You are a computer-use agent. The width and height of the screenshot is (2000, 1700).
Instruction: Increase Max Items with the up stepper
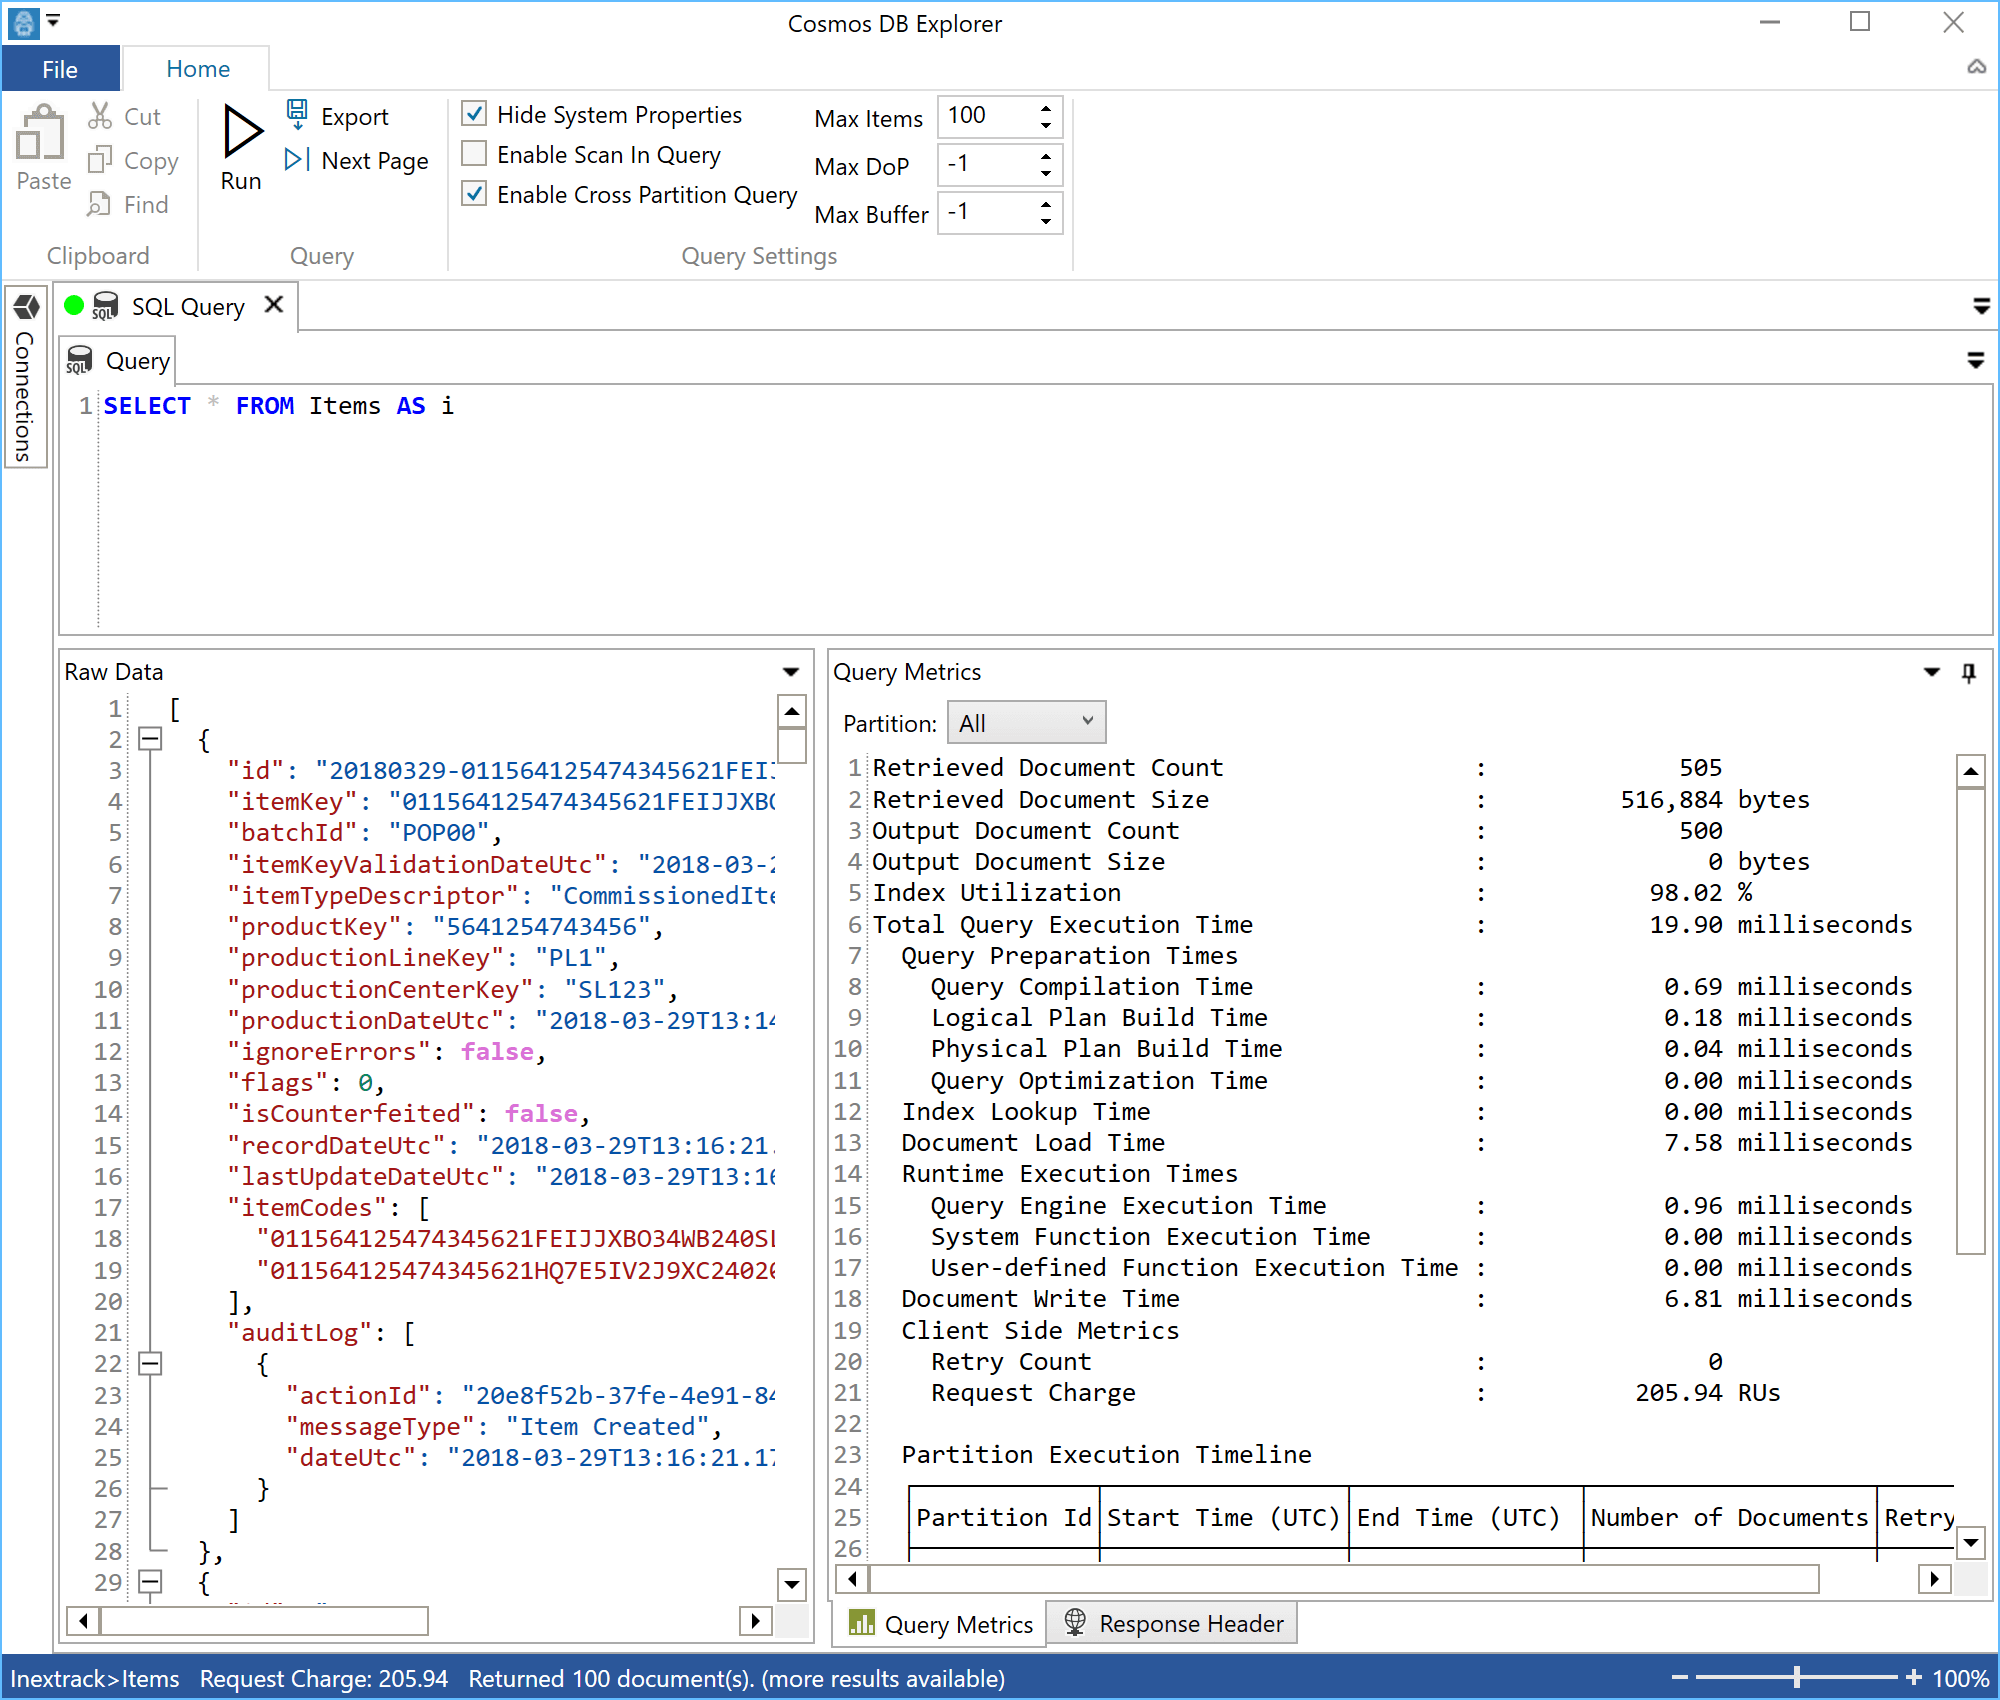[1046, 107]
